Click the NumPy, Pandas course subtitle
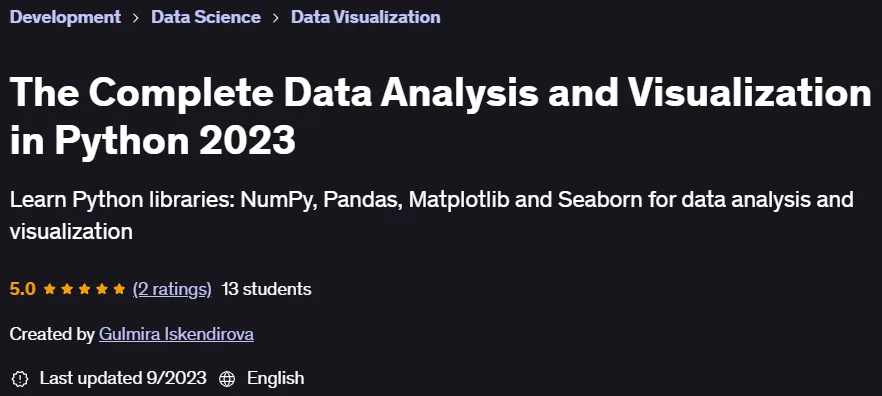This screenshot has width=882, height=396. pos(431,215)
